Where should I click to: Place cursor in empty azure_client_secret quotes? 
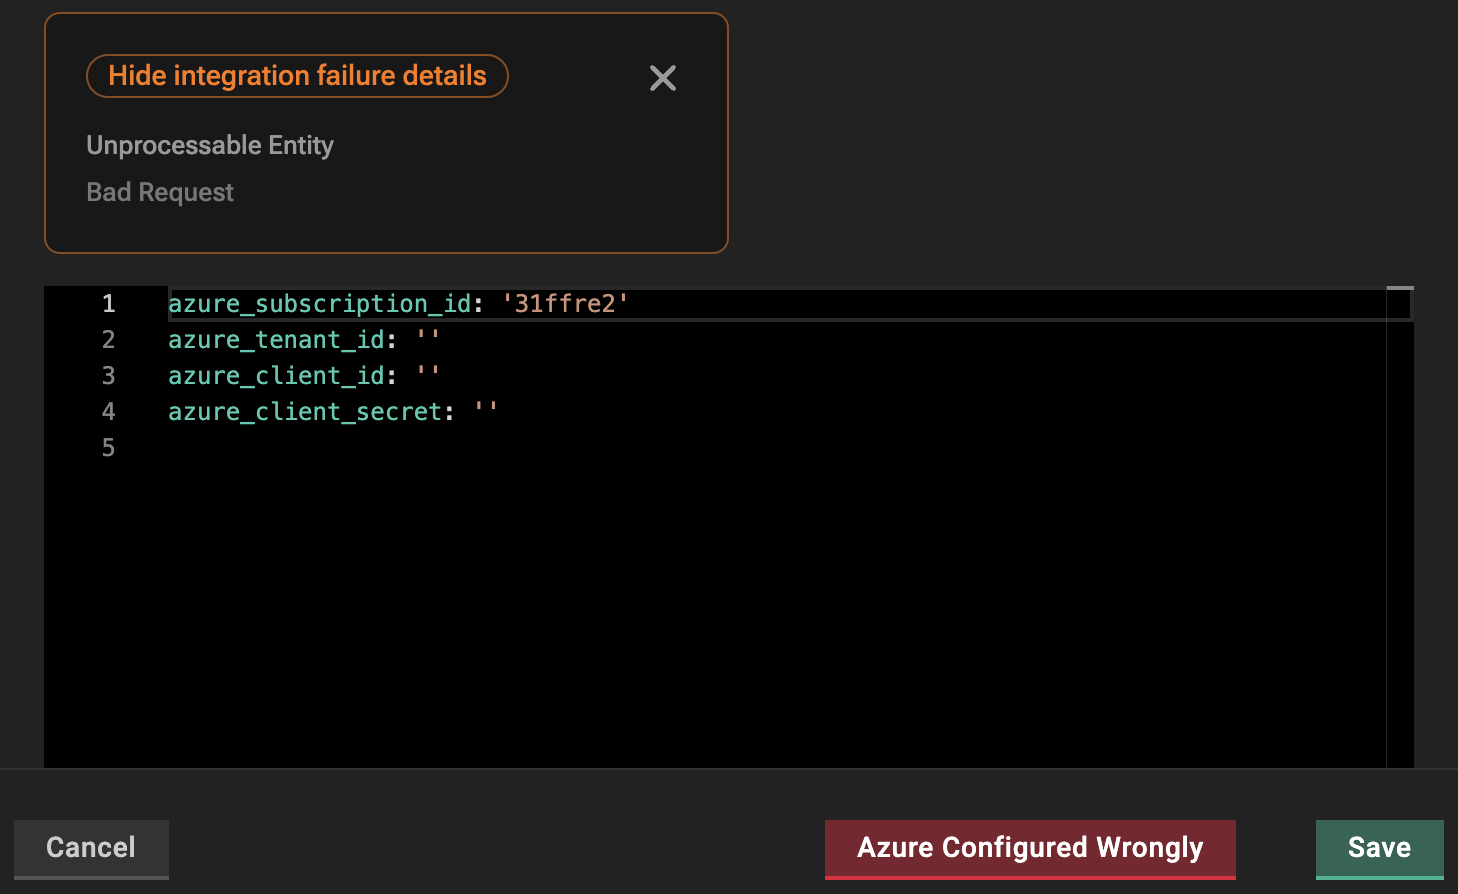click(x=487, y=412)
